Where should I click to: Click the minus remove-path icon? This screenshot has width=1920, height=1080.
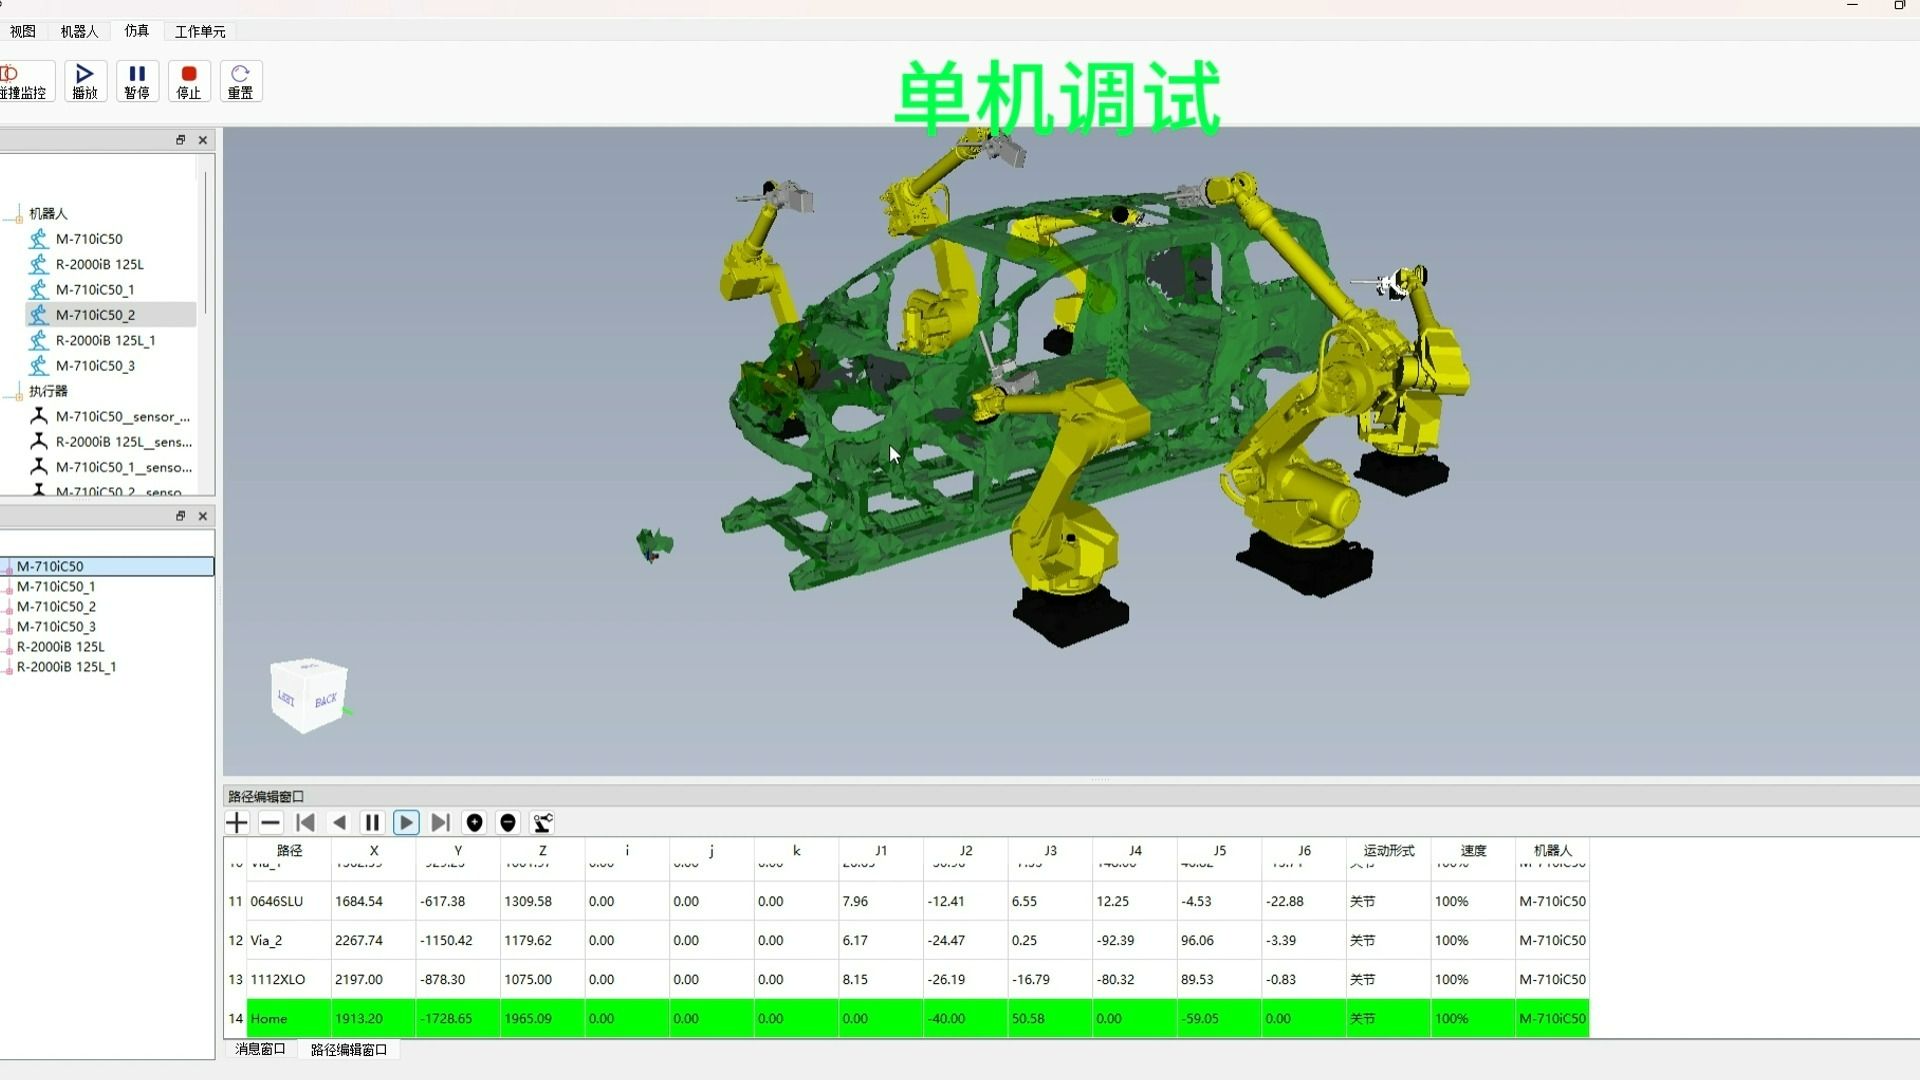(270, 823)
